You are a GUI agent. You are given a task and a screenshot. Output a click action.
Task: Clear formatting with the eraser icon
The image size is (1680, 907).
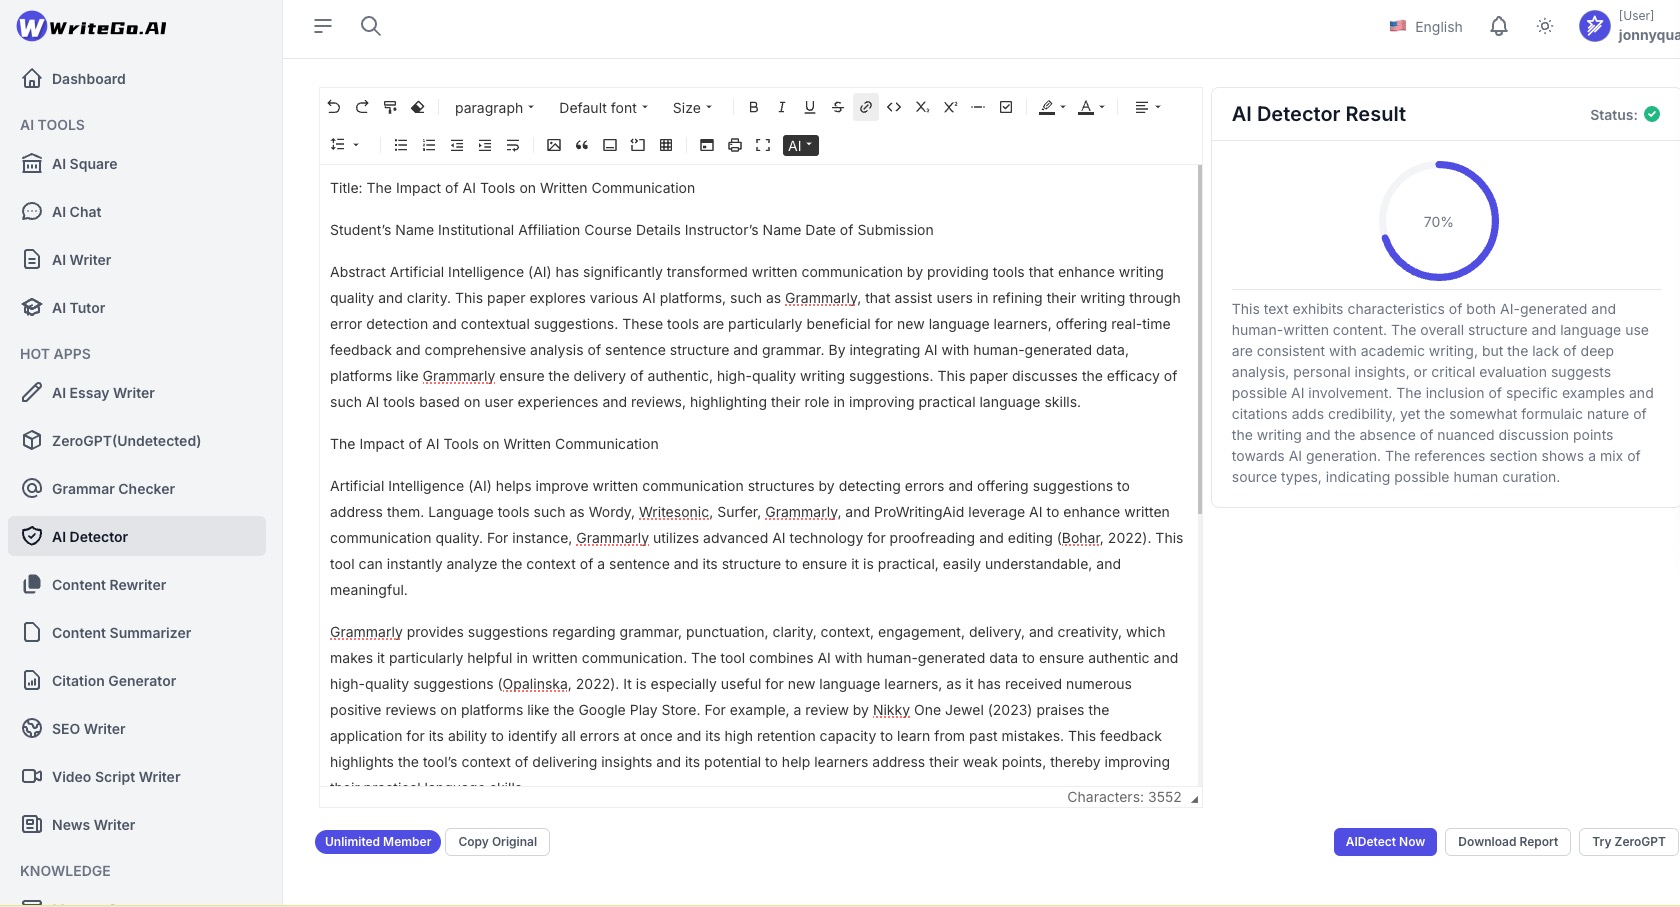point(418,107)
